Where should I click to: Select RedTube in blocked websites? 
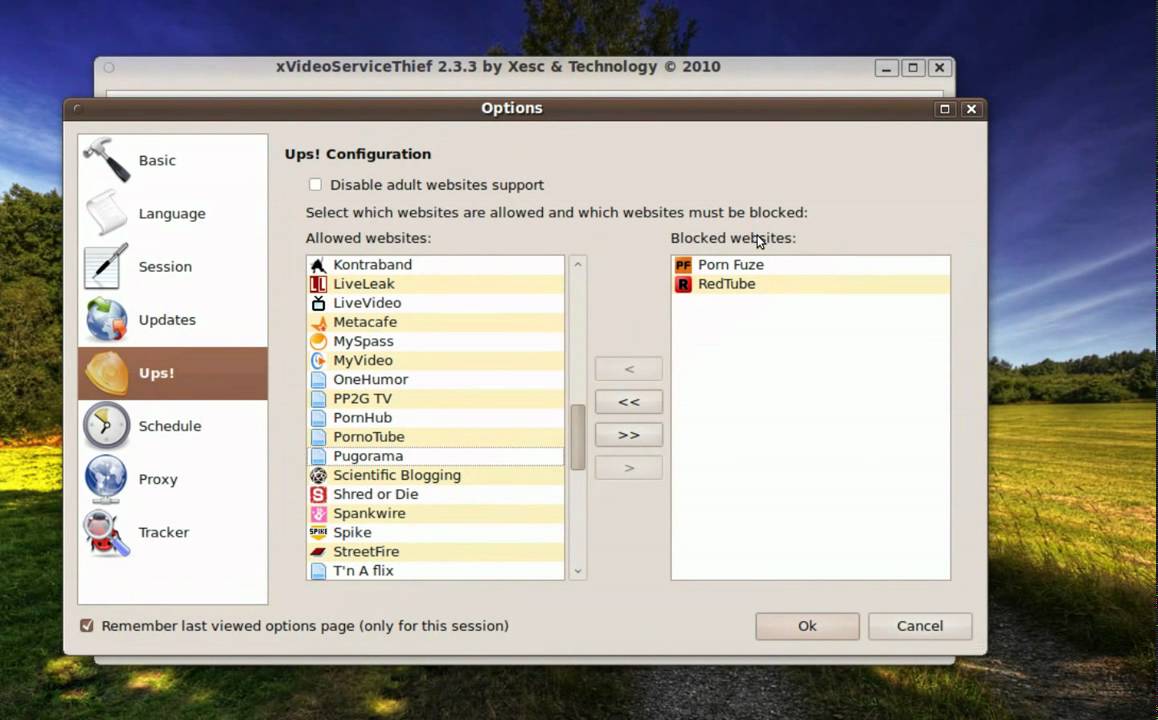[811, 284]
